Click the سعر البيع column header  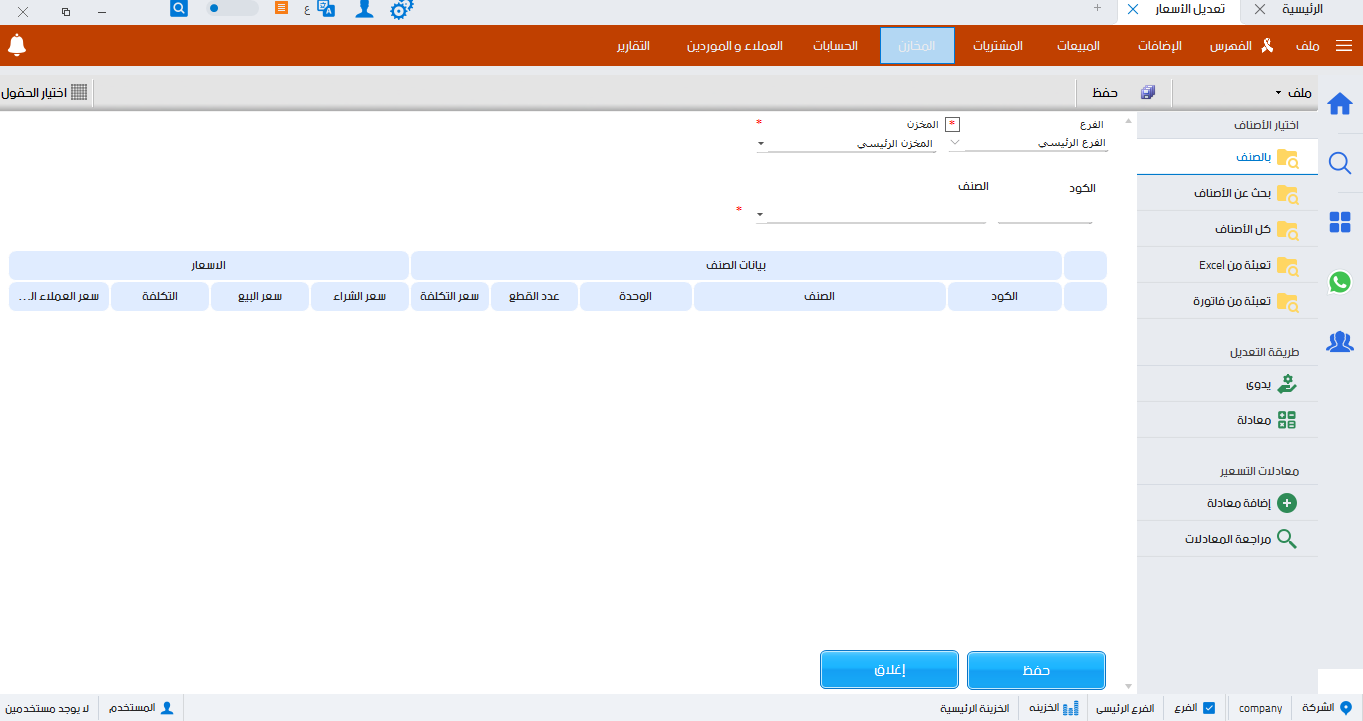tap(260, 296)
